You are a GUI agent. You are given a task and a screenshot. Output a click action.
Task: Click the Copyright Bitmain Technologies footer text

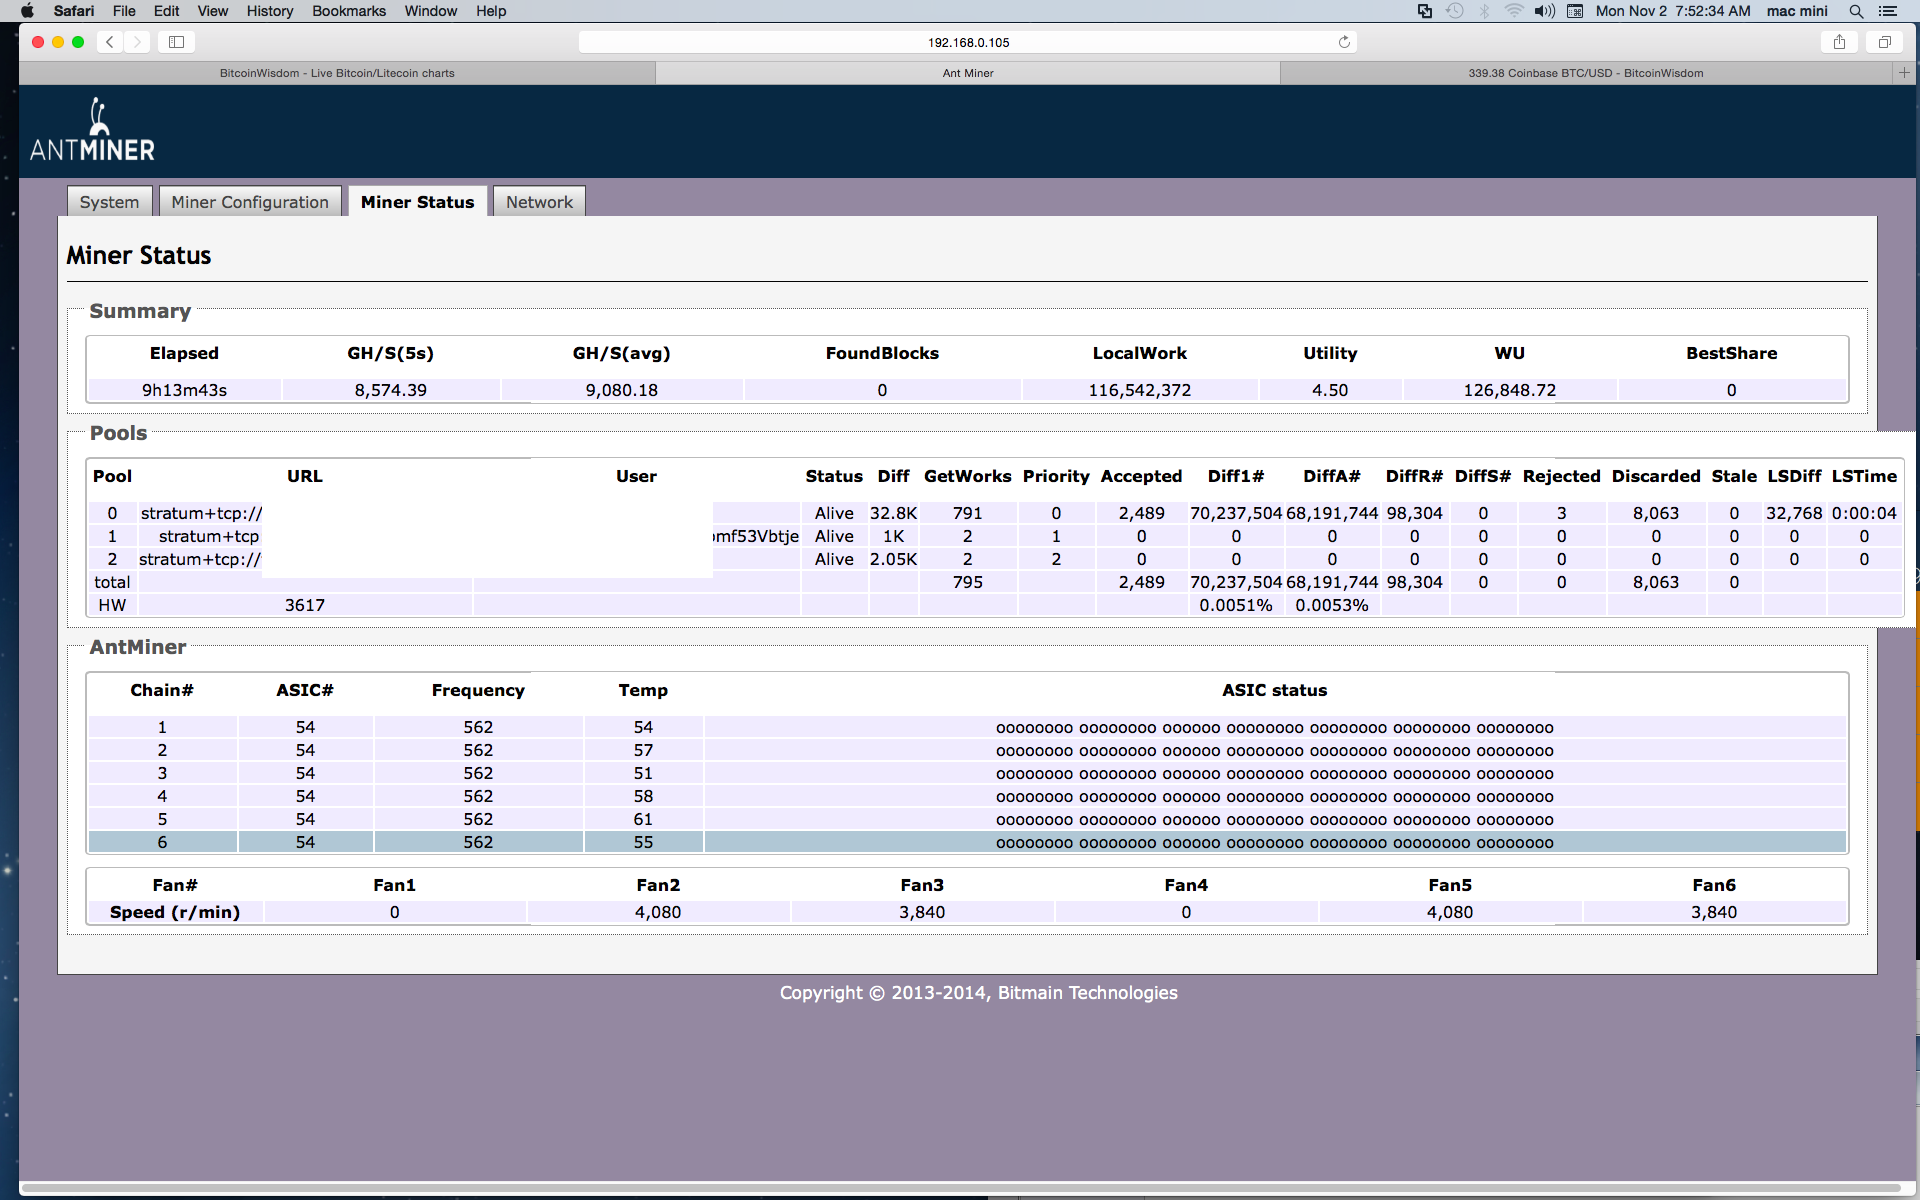[978, 993]
